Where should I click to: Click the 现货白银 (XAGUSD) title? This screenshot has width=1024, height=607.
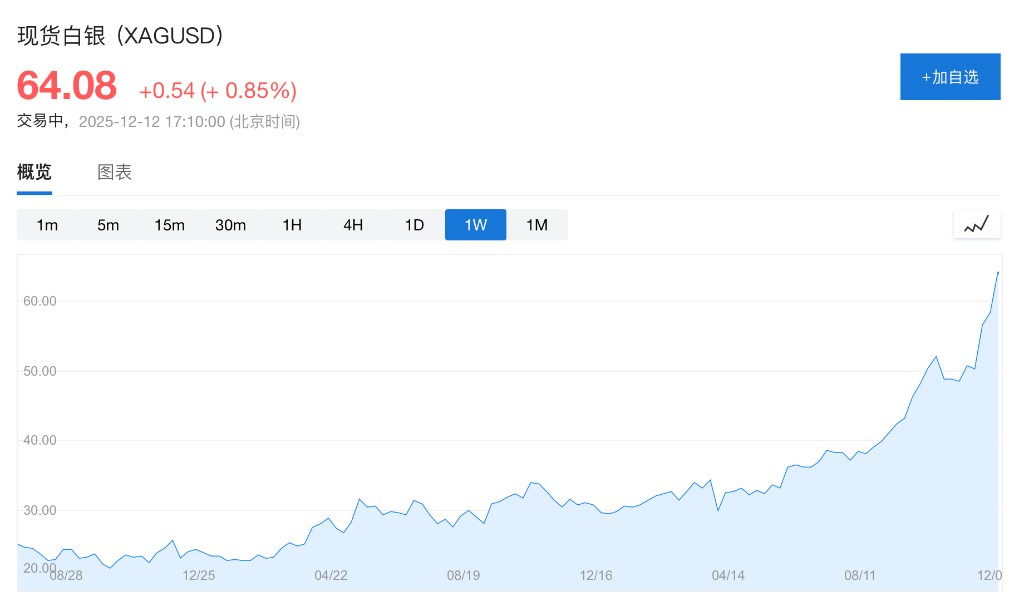[120, 35]
